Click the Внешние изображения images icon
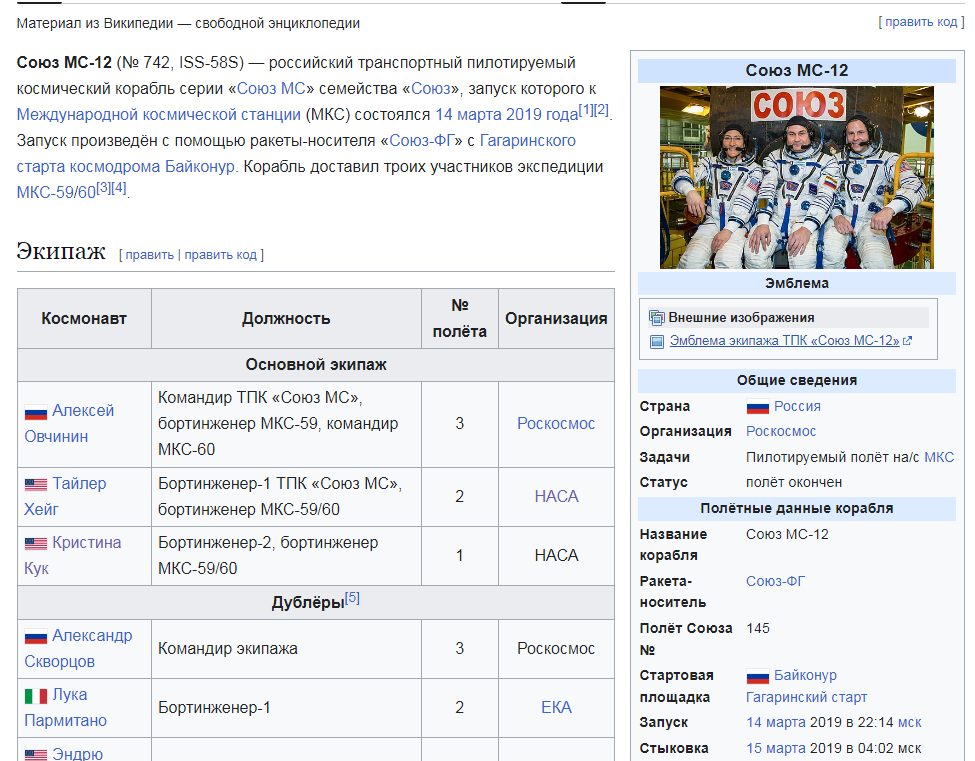Image resolution: width=975 pixels, height=761 pixels. pos(657,318)
